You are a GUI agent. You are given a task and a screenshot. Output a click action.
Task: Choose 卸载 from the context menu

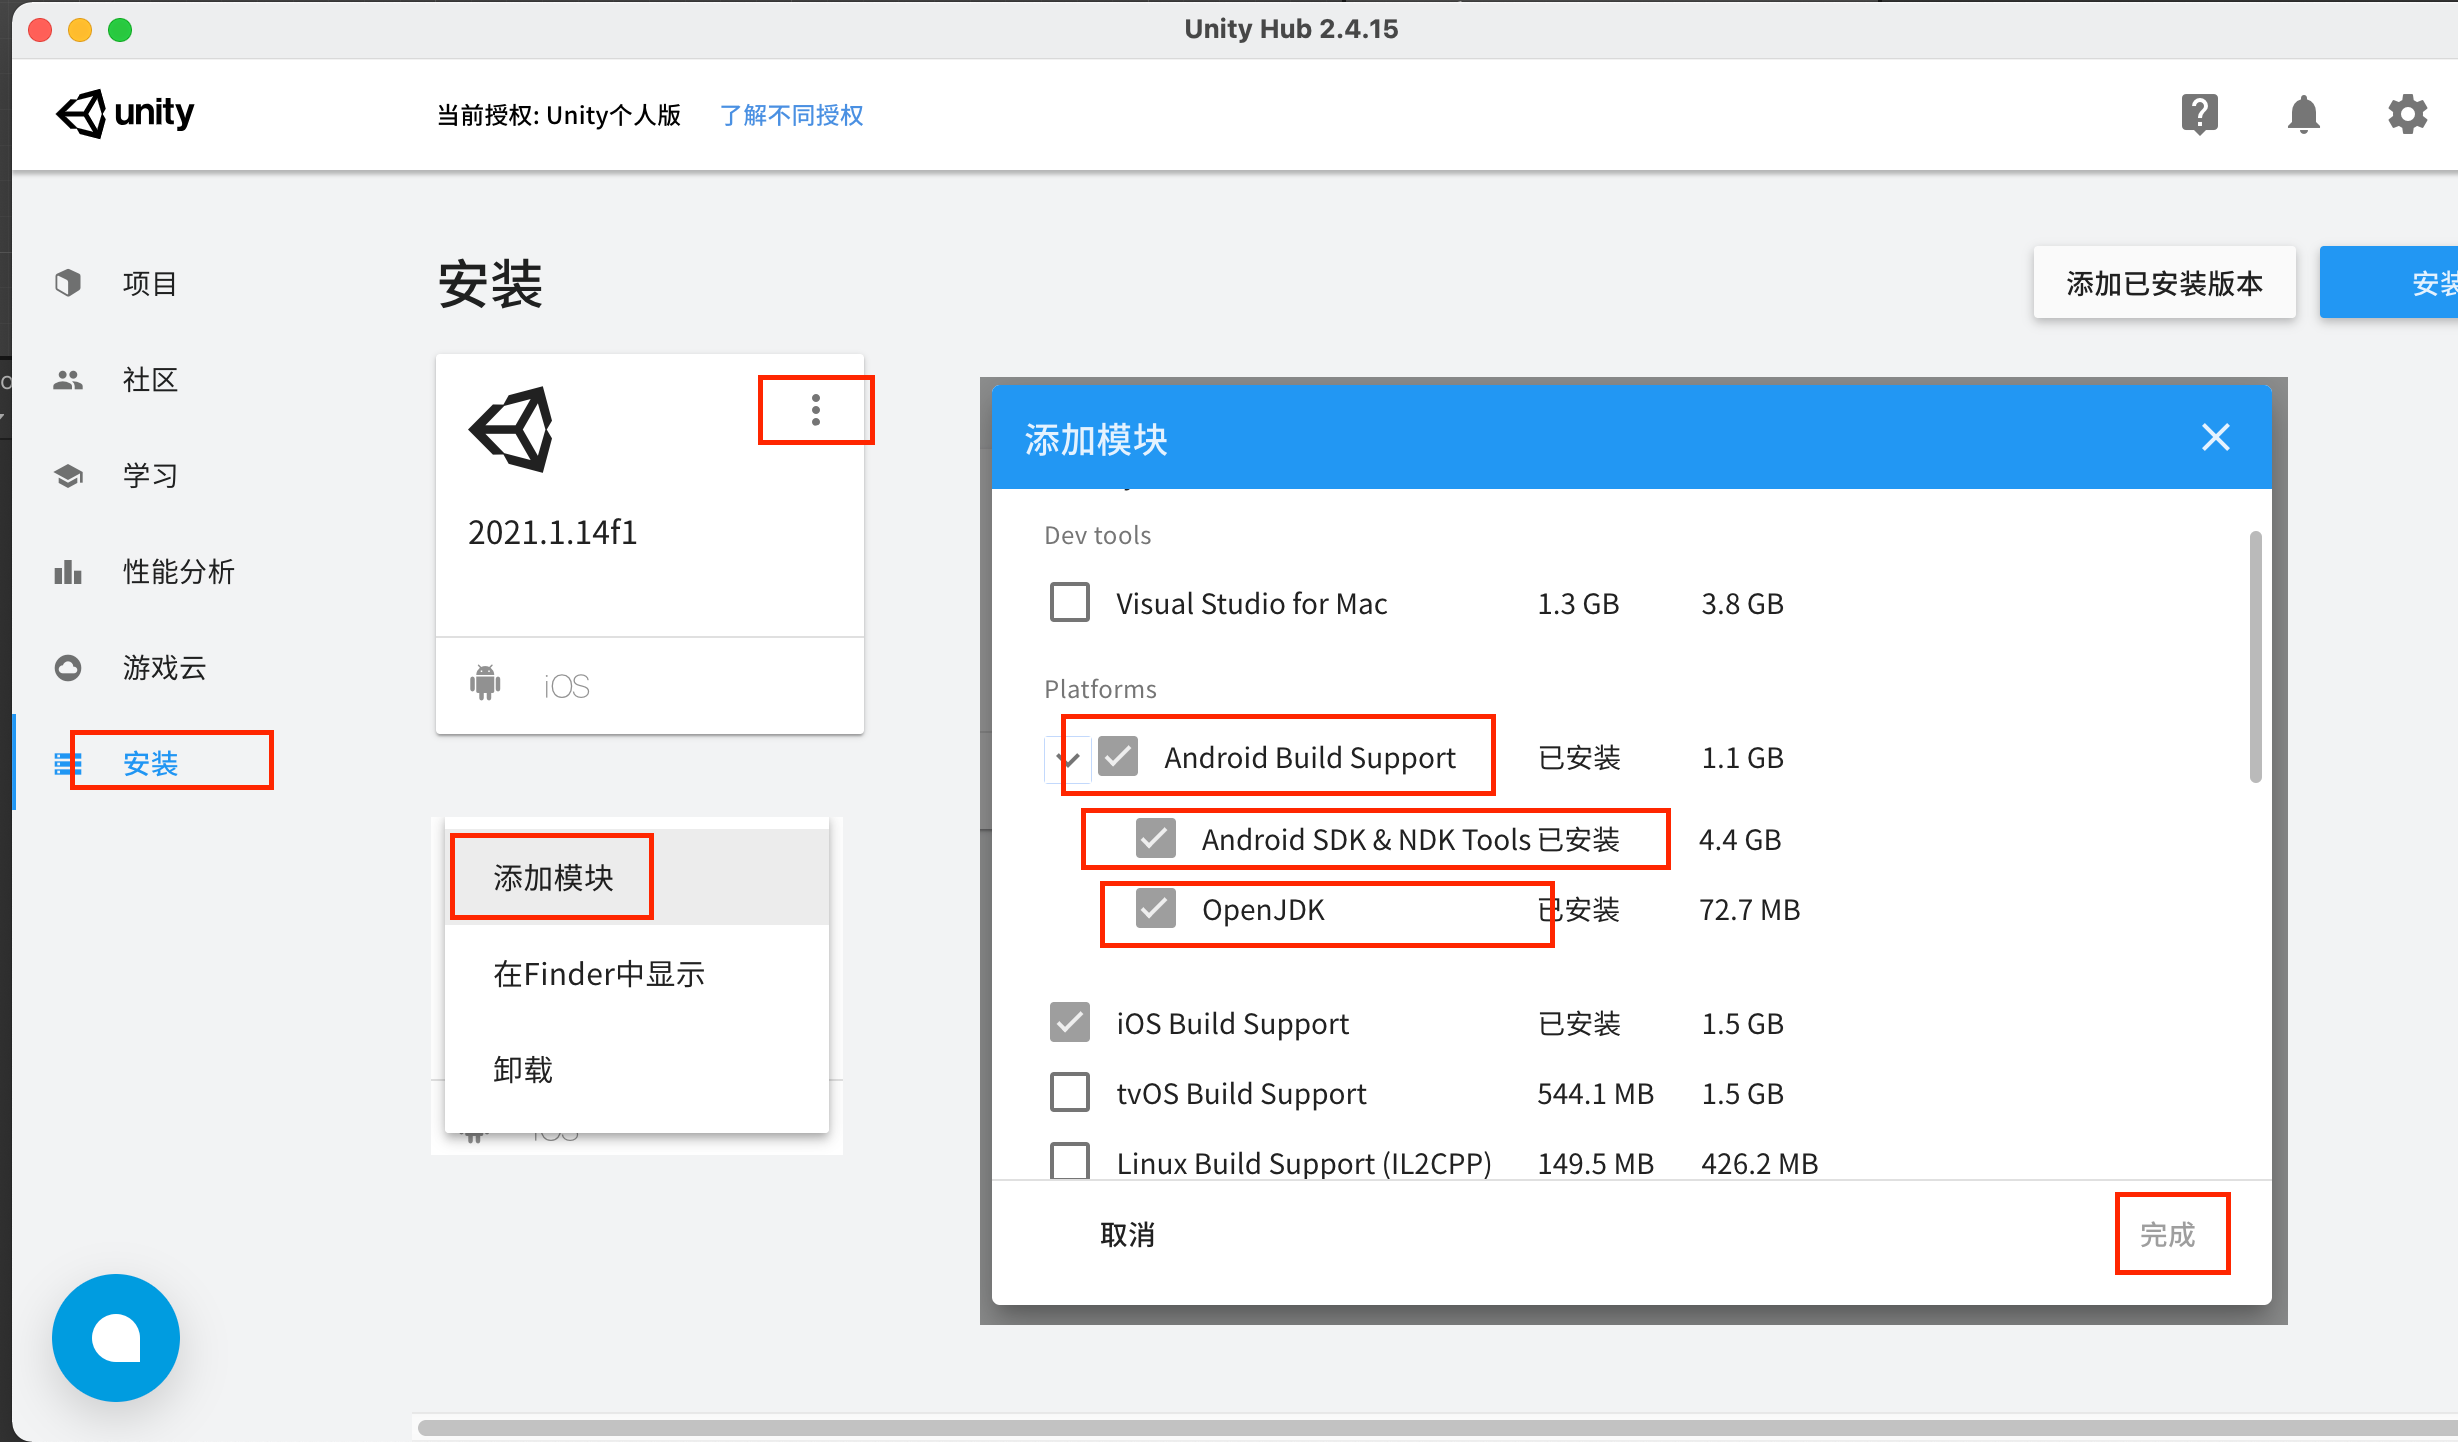click(521, 1068)
